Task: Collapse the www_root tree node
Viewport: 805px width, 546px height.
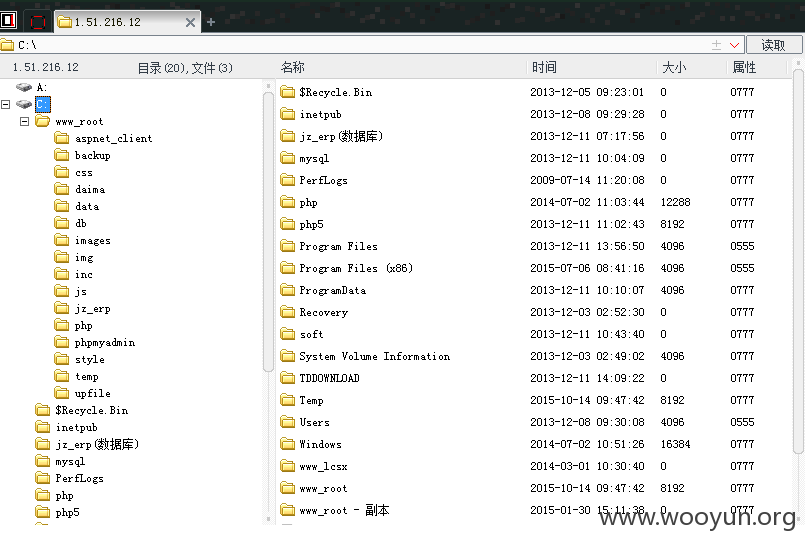Action: point(24,121)
